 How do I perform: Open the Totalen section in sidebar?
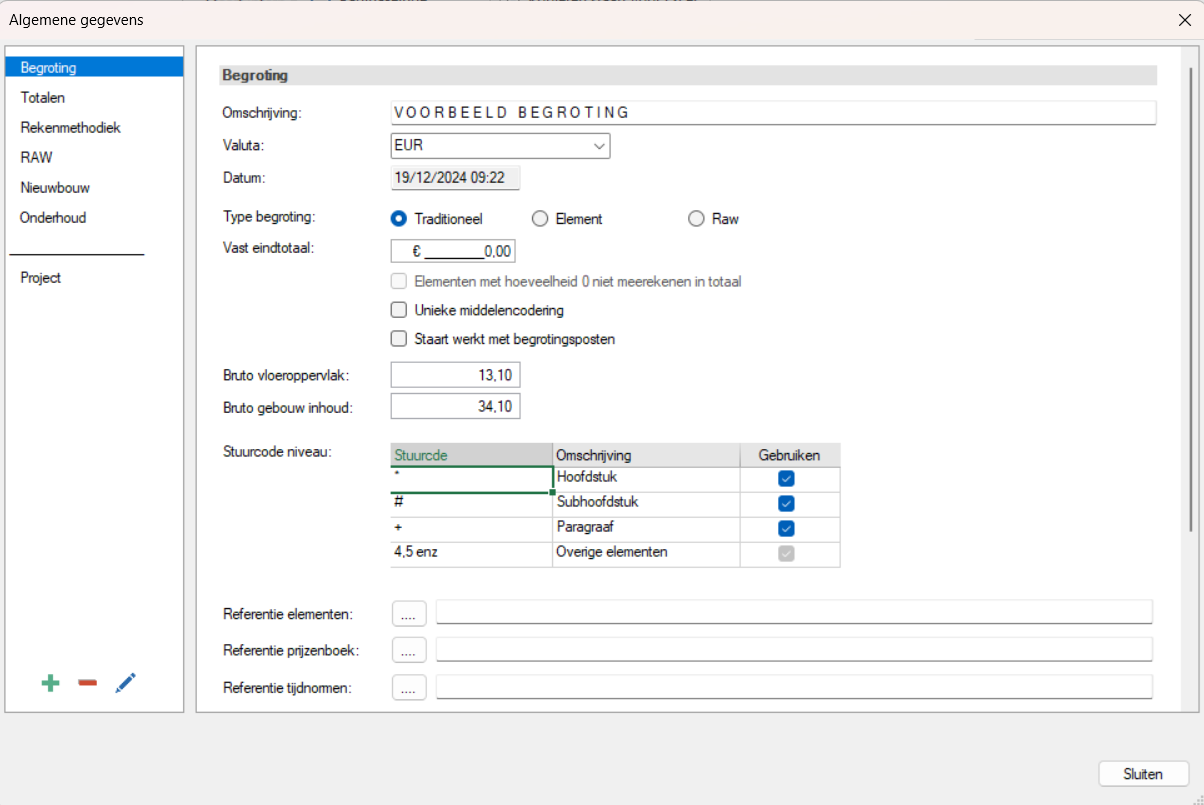click(x=43, y=98)
